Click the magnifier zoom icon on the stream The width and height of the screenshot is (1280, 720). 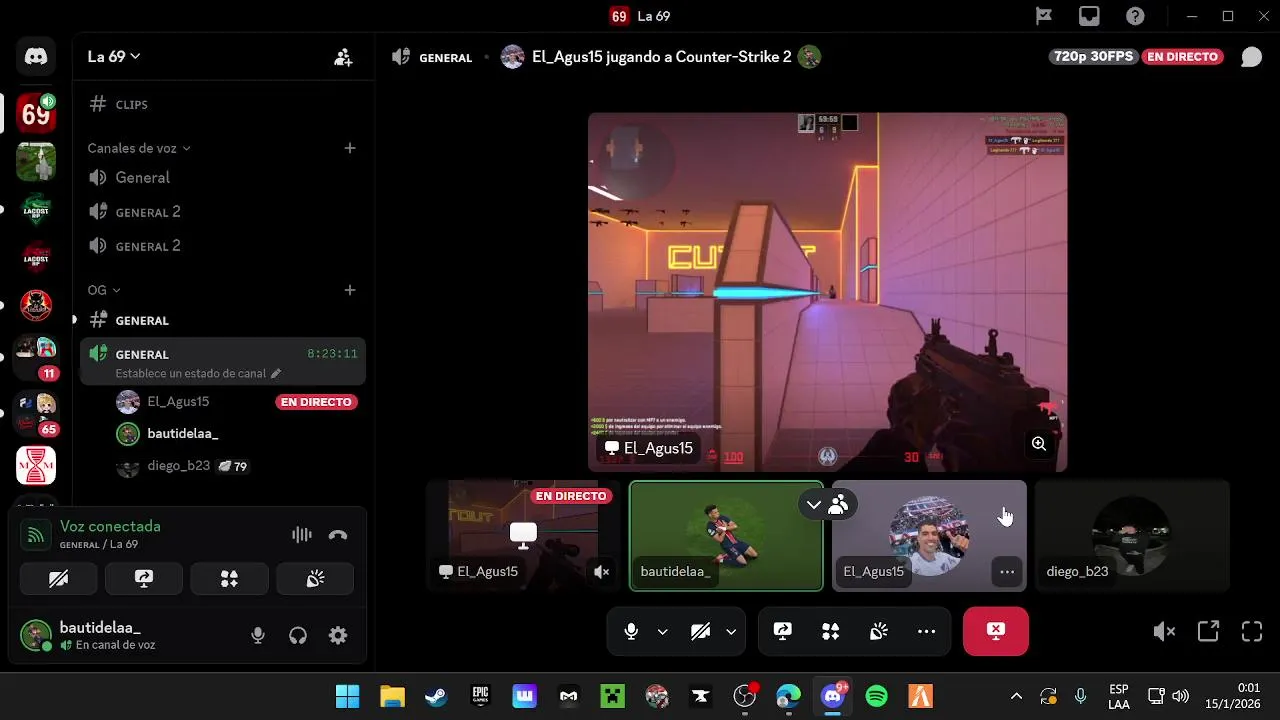click(x=1039, y=444)
